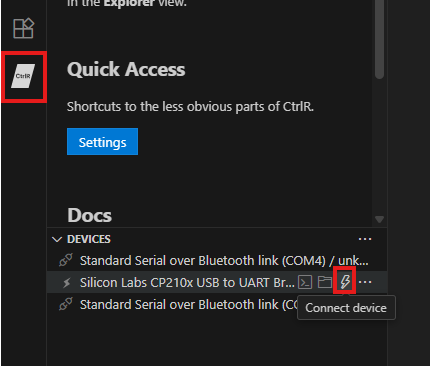Image resolution: width=430 pixels, height=366 pixels.
Task: Collapse the DEVICES section chevron
Action: pyautogui.click(x=57, y=239)
